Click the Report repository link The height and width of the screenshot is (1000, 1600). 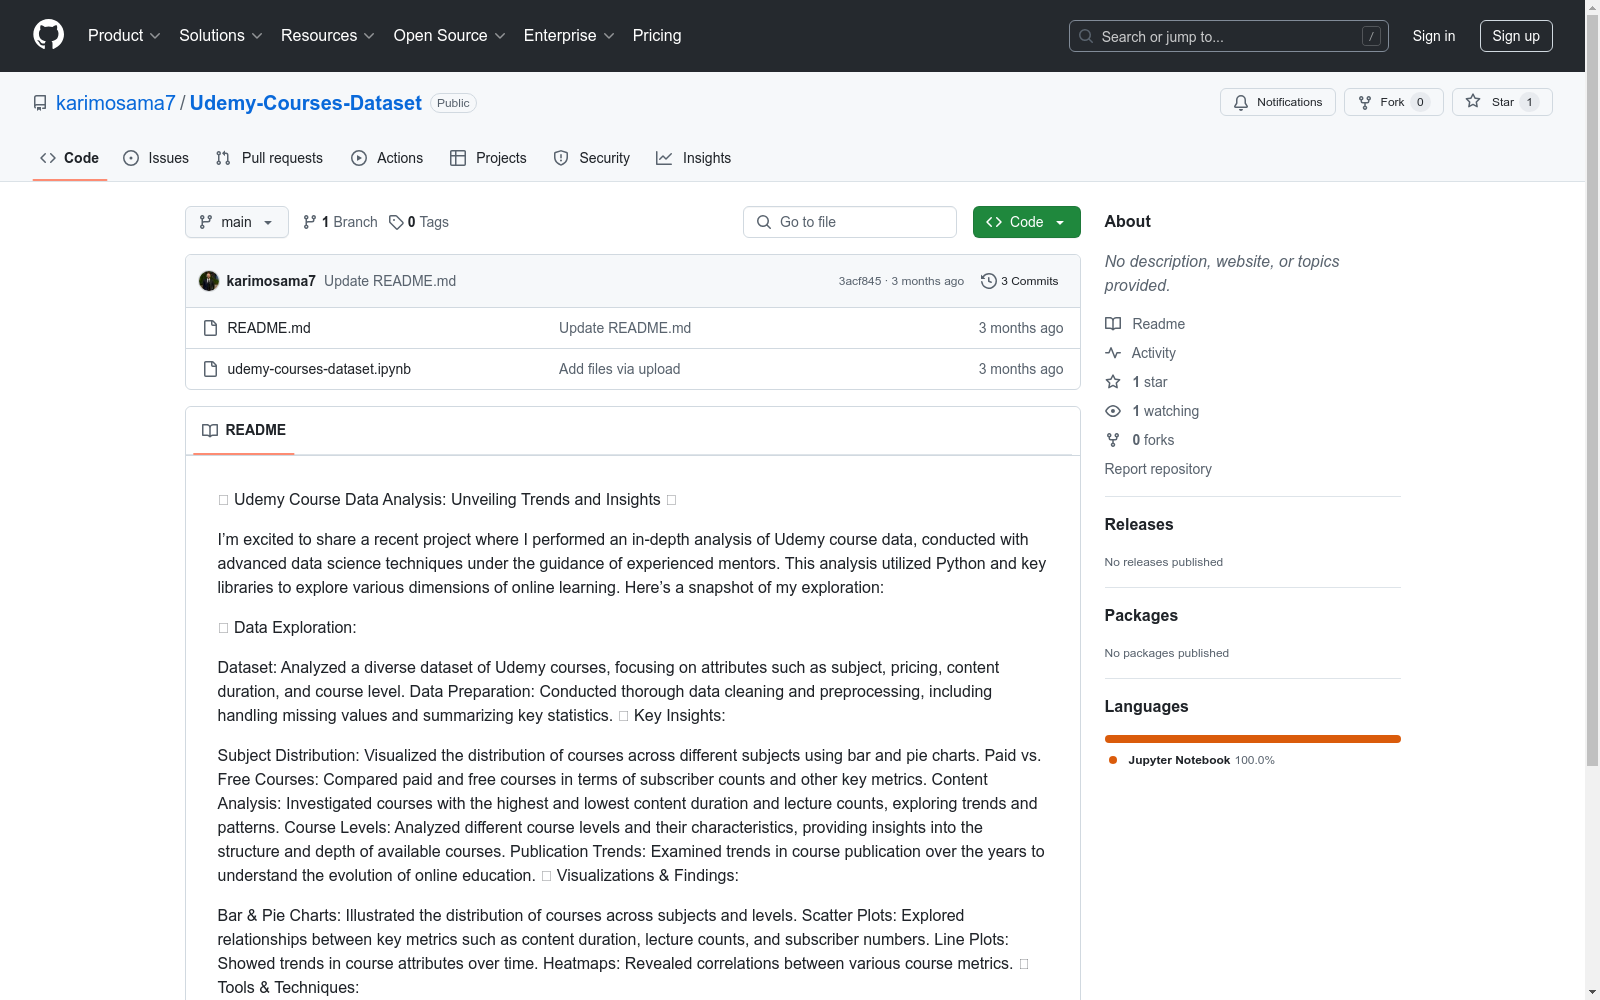(1158, 469)
